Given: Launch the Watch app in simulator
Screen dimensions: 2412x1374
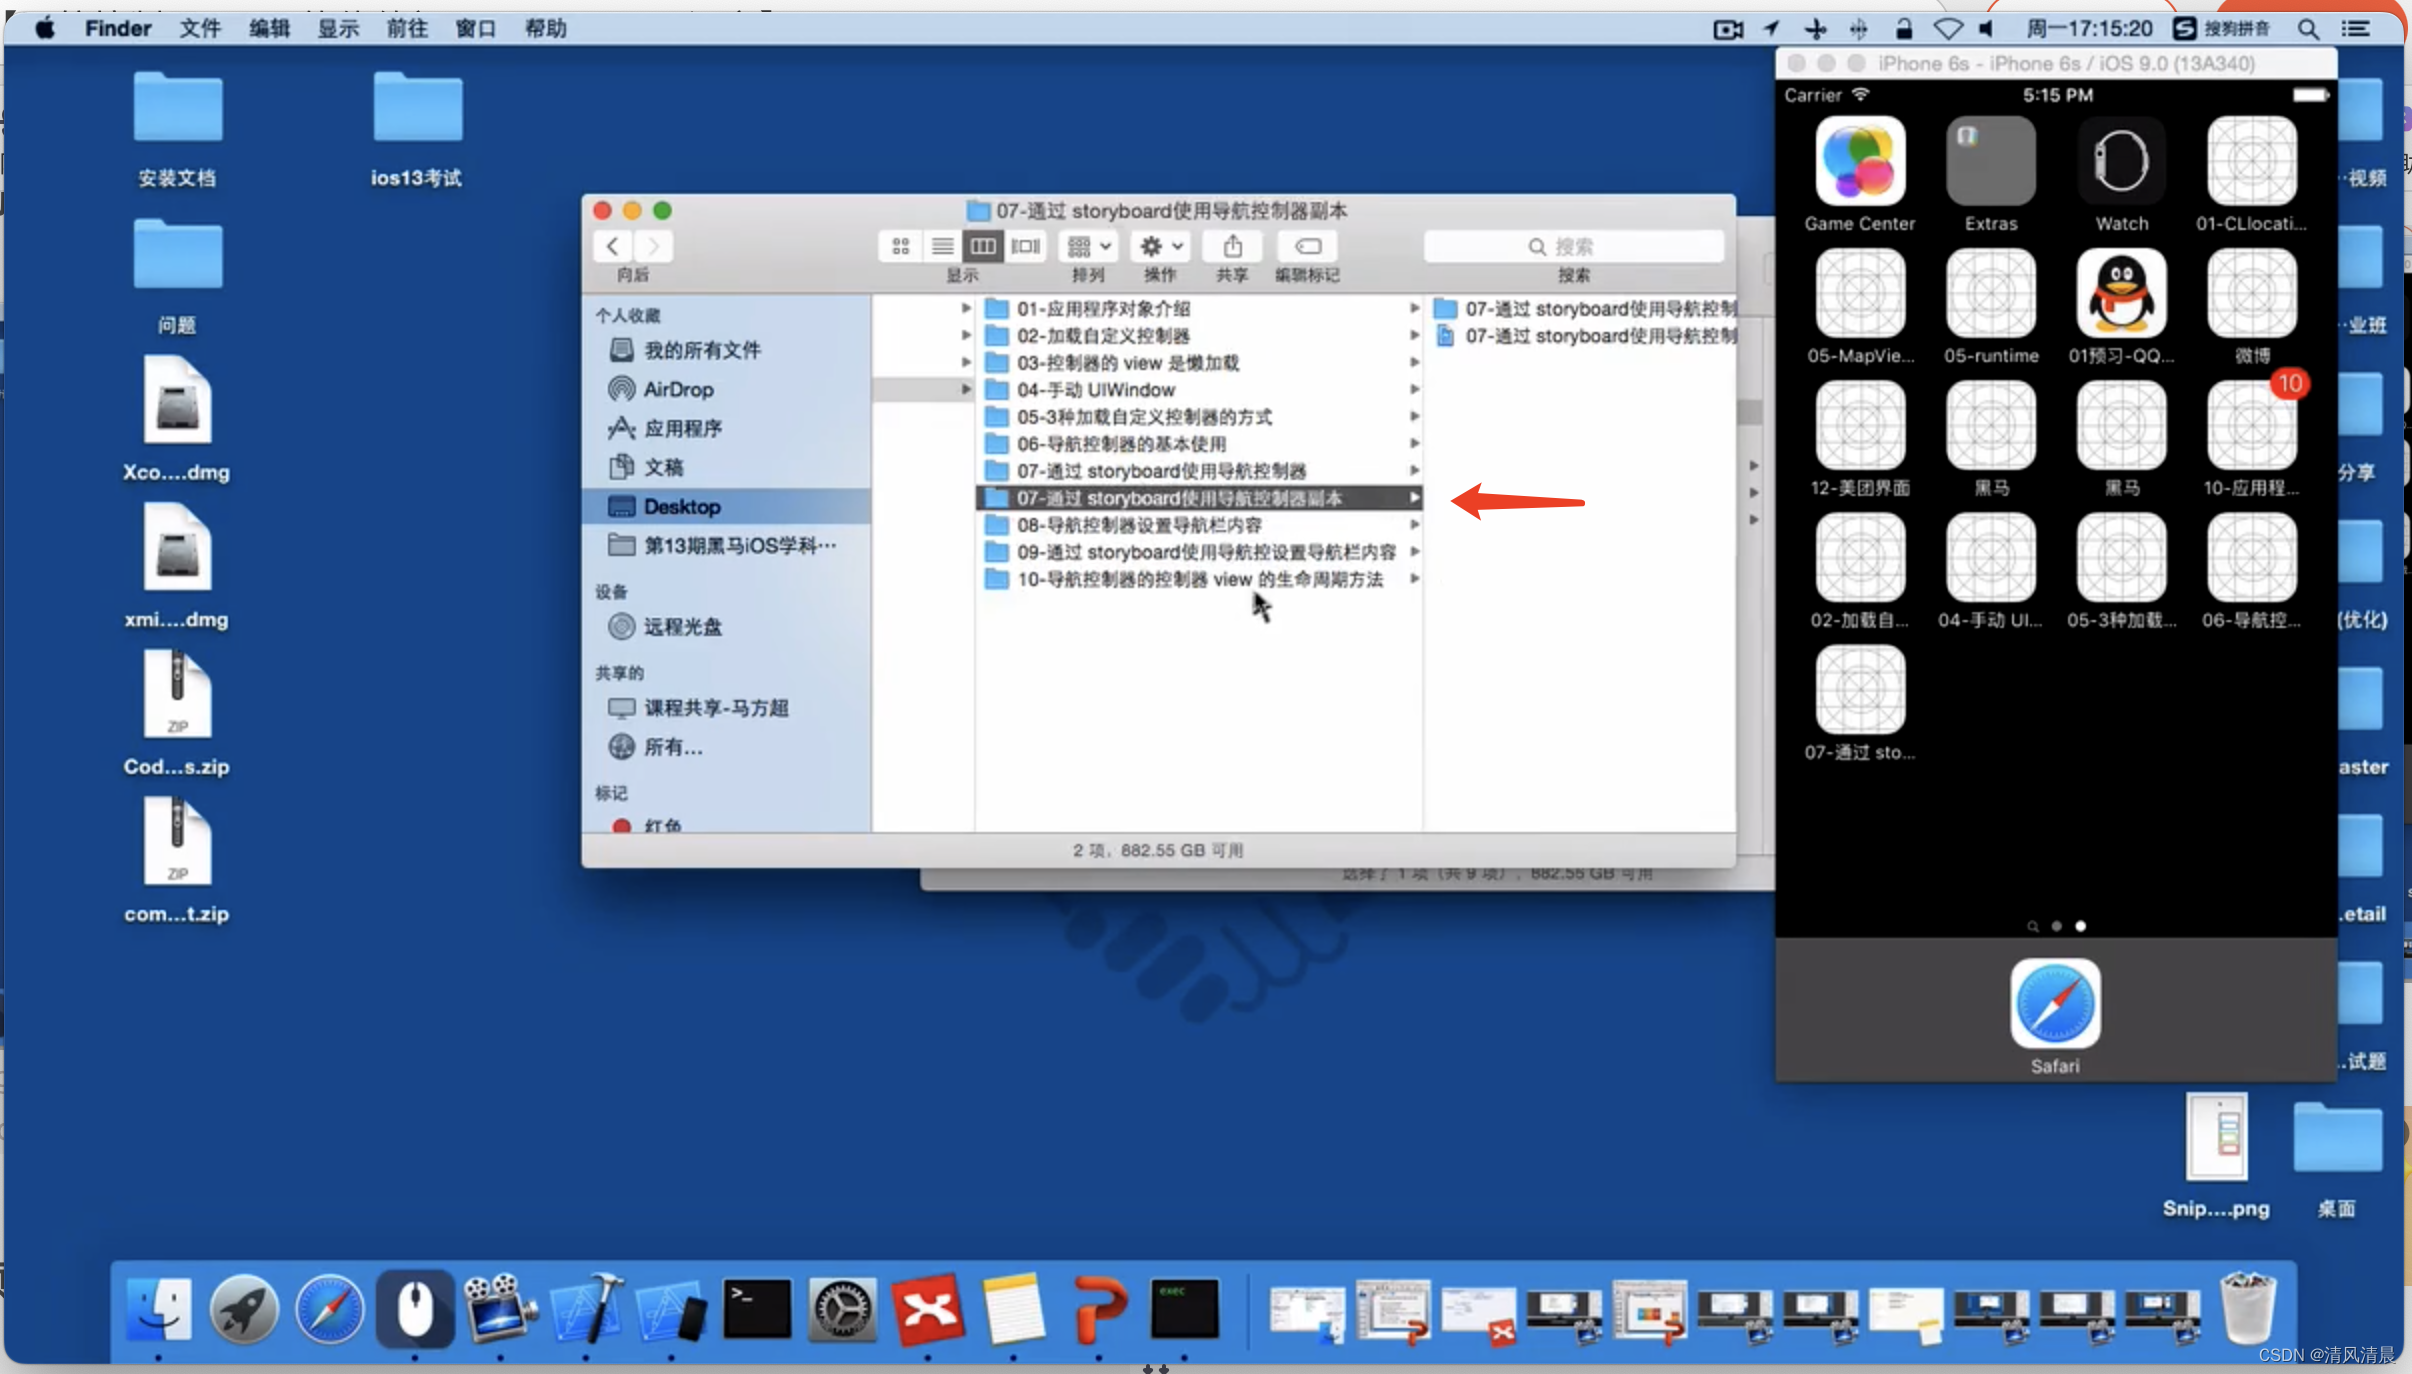Looking at the screenshot, I should (x=2121, y=160).
